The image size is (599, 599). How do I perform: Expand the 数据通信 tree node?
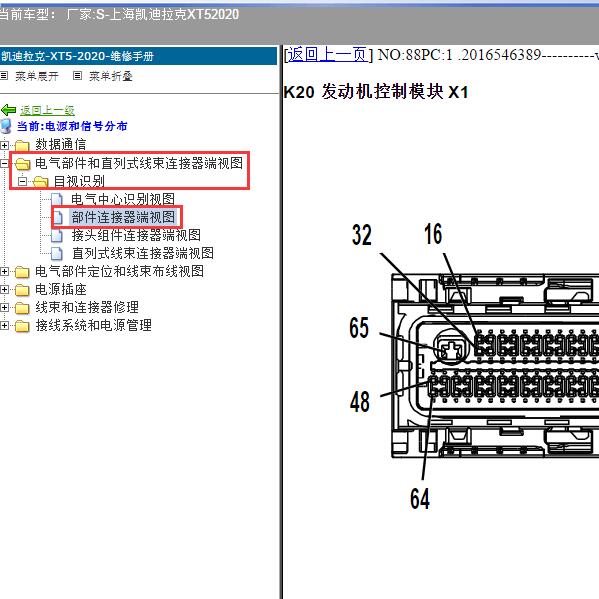4,145
